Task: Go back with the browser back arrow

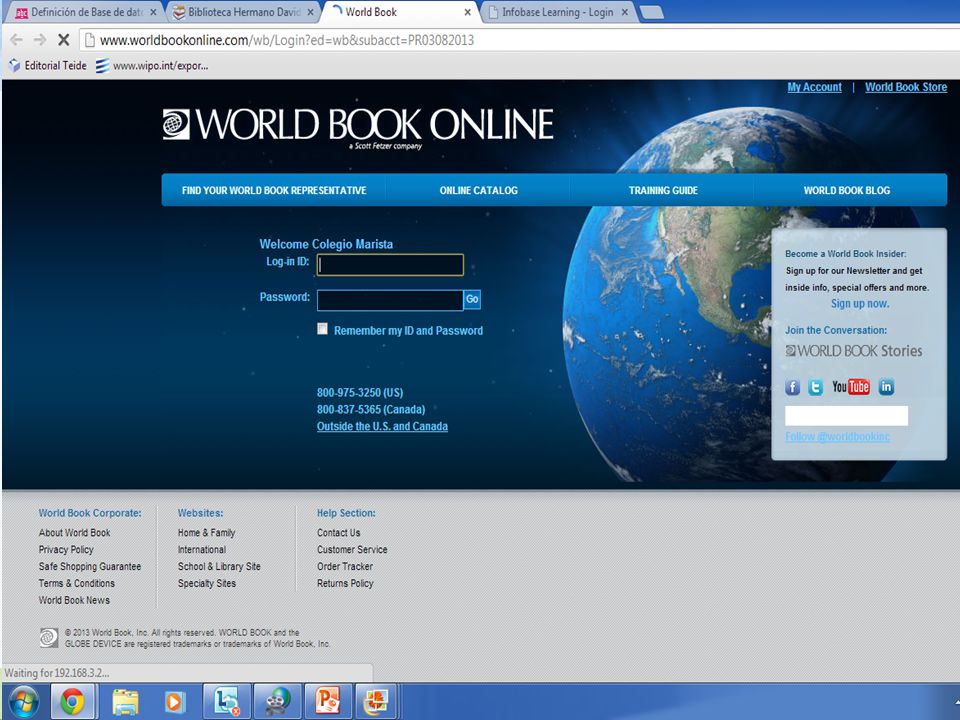Action: [x=17, y=40]
